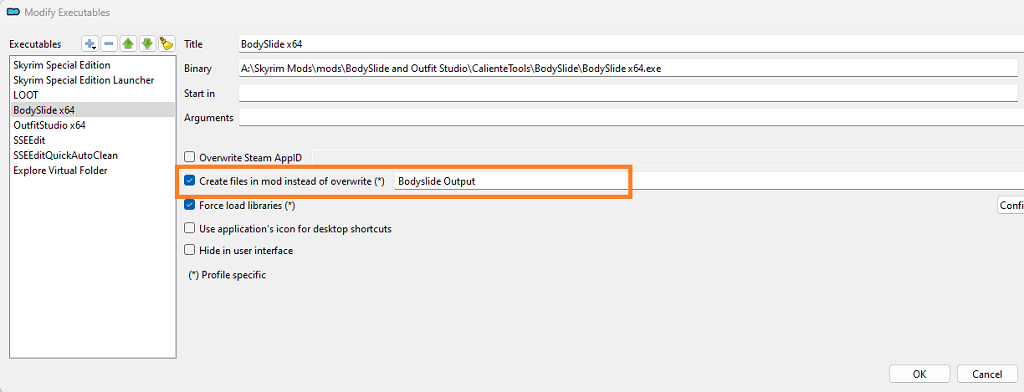The height and width of the screenshot is (392, 1024).
Task: Toggle Force load libraries checkbox
Action: (189, 205)
